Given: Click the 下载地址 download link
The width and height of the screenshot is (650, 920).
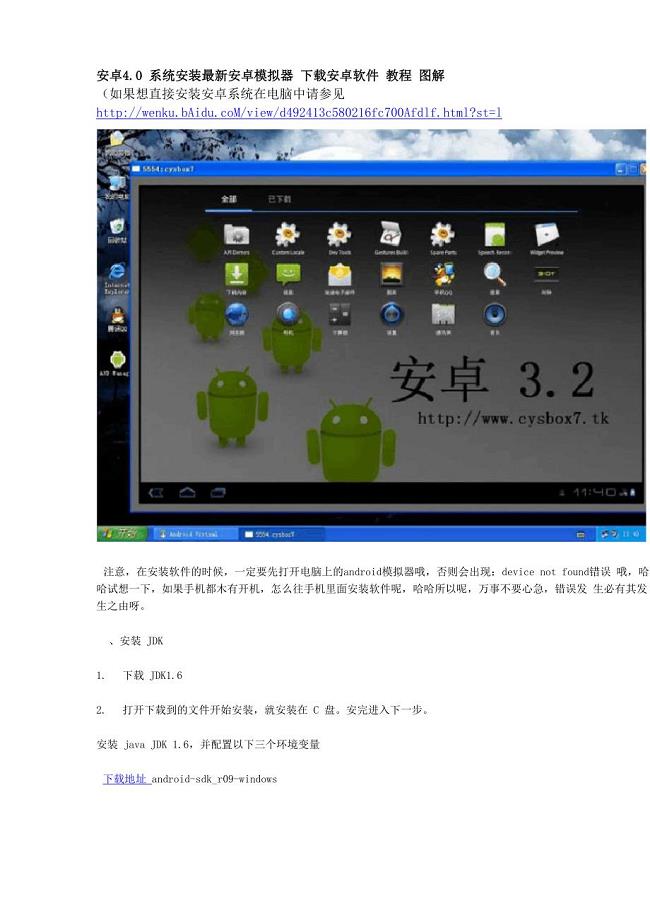Looking at the screenshot, I should click(x=125, y=778).
